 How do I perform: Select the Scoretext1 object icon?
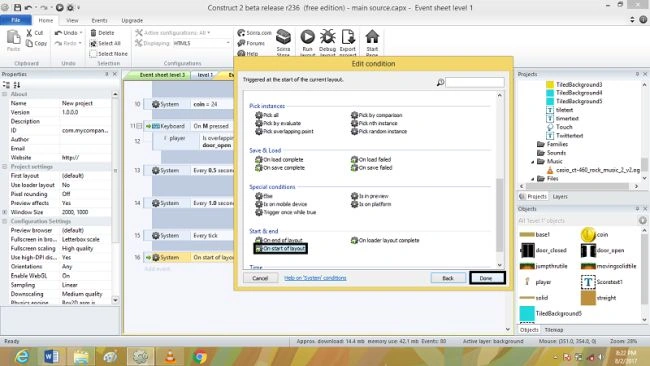pyautogui.click(x=588, y=282)
